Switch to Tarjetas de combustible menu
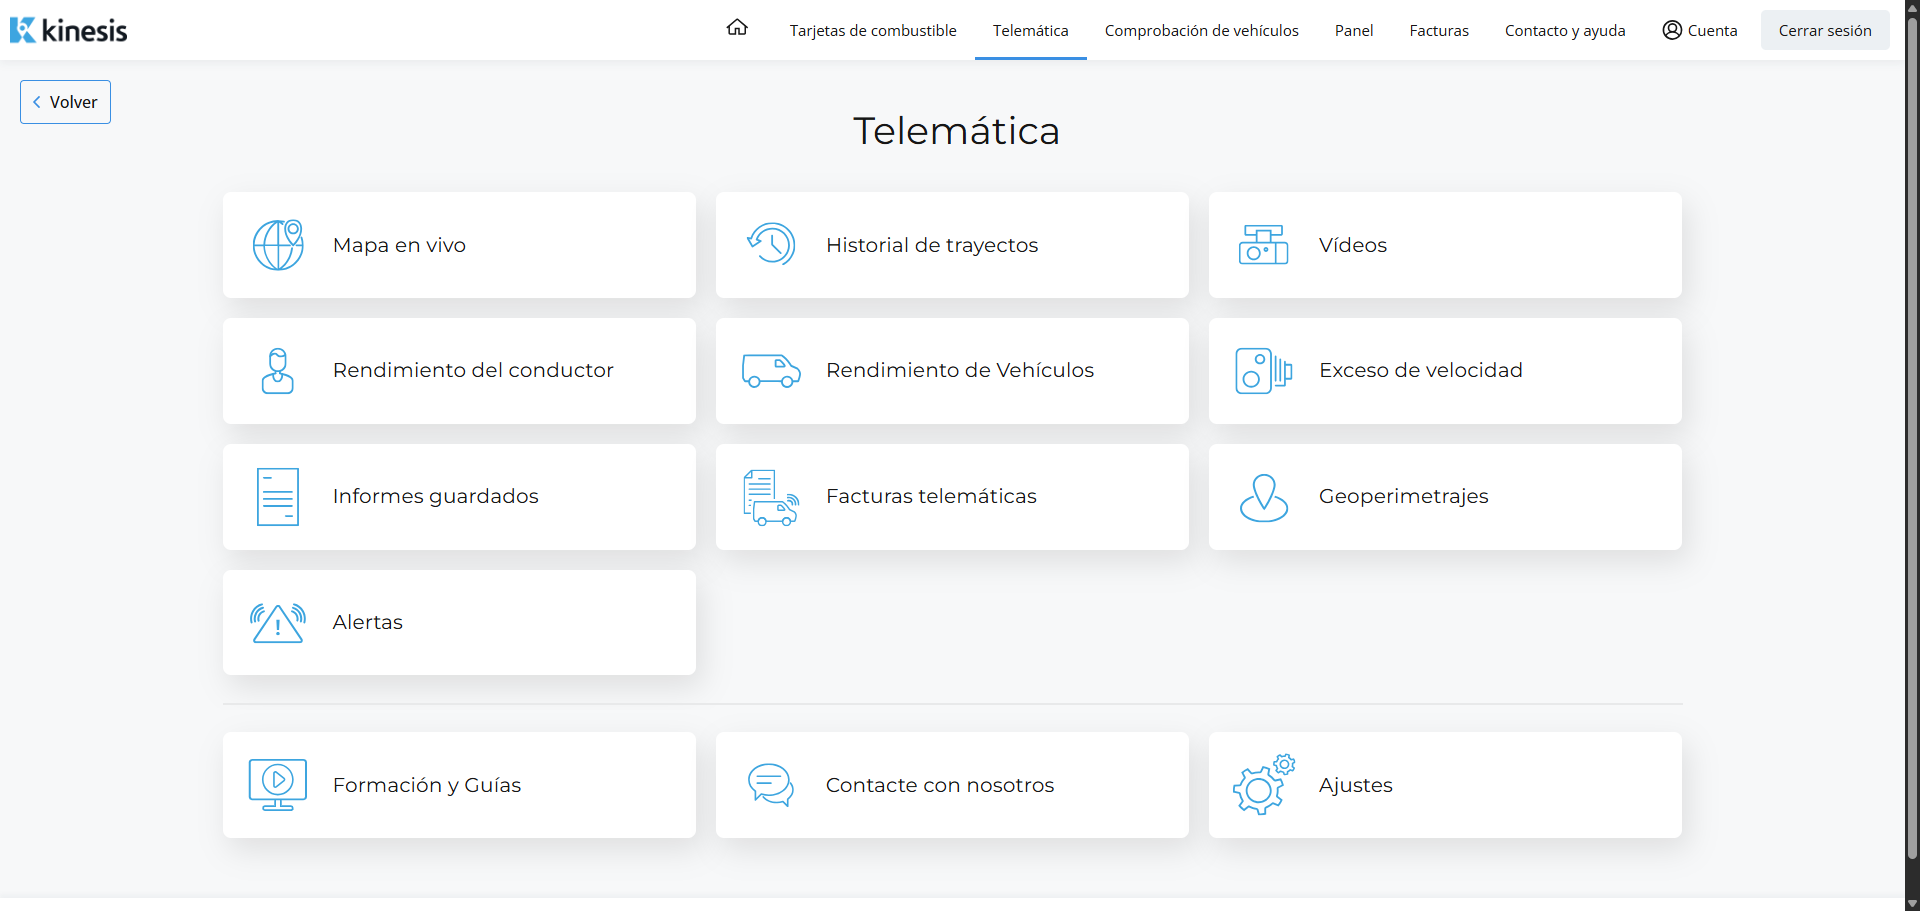1920x911 pixels. [x=873, y=31]
